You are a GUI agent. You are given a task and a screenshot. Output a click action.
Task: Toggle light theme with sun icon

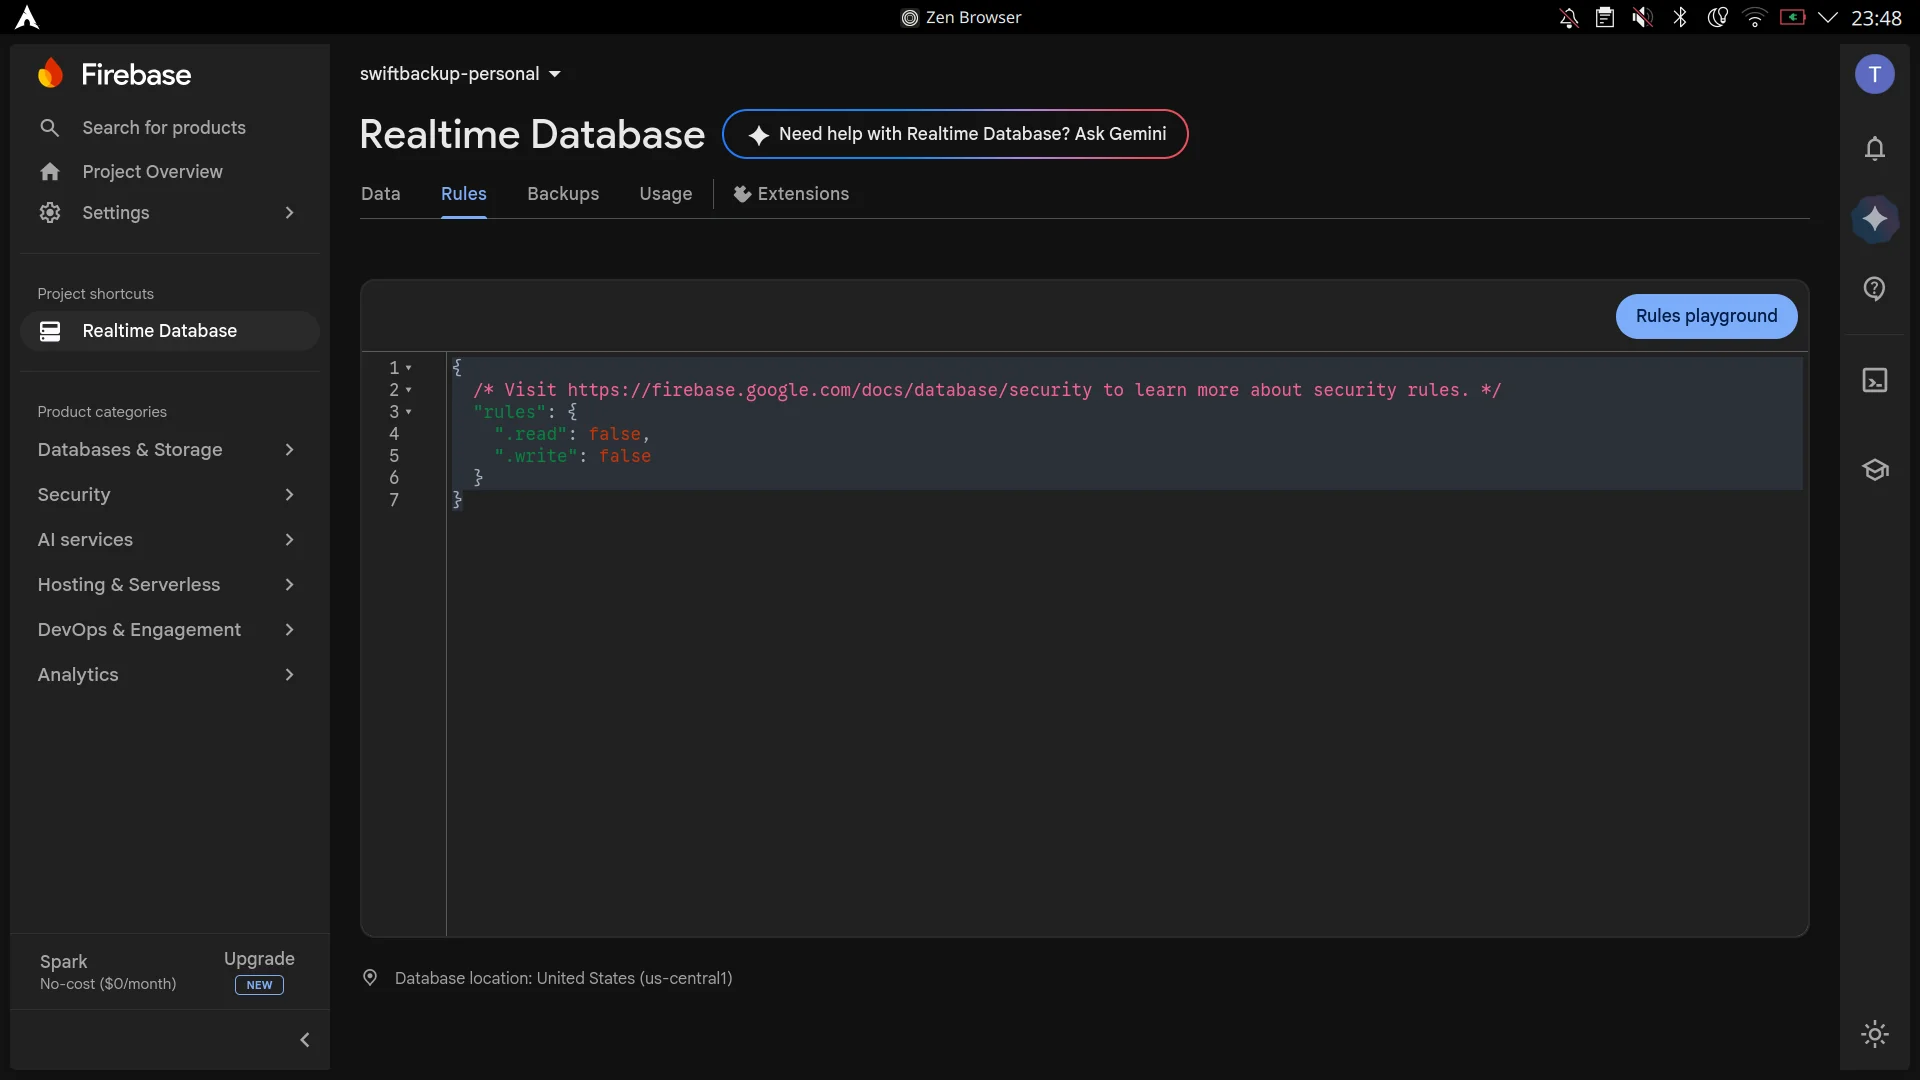coord(1875,1034)
